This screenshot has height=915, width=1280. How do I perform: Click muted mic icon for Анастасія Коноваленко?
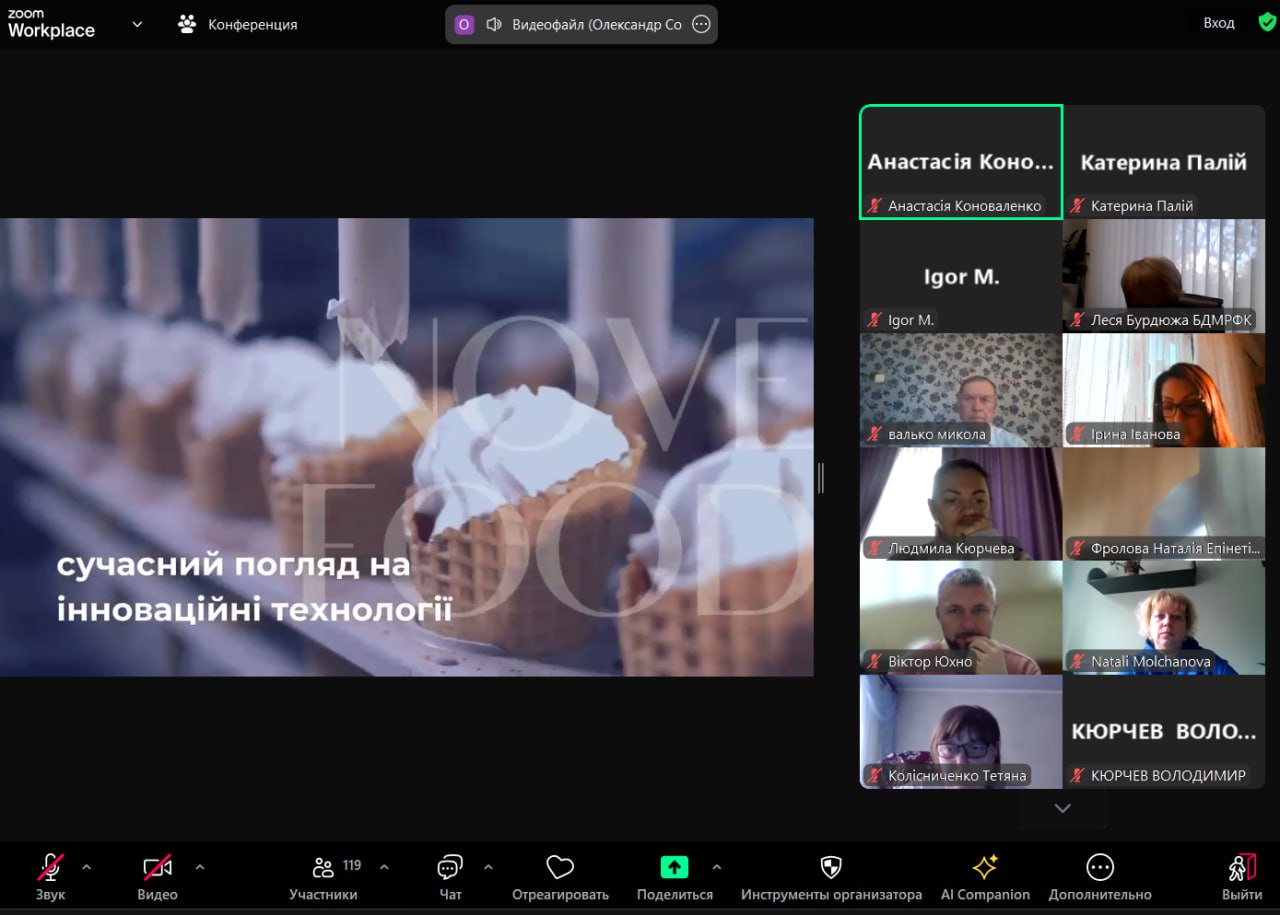coord(875,206)
